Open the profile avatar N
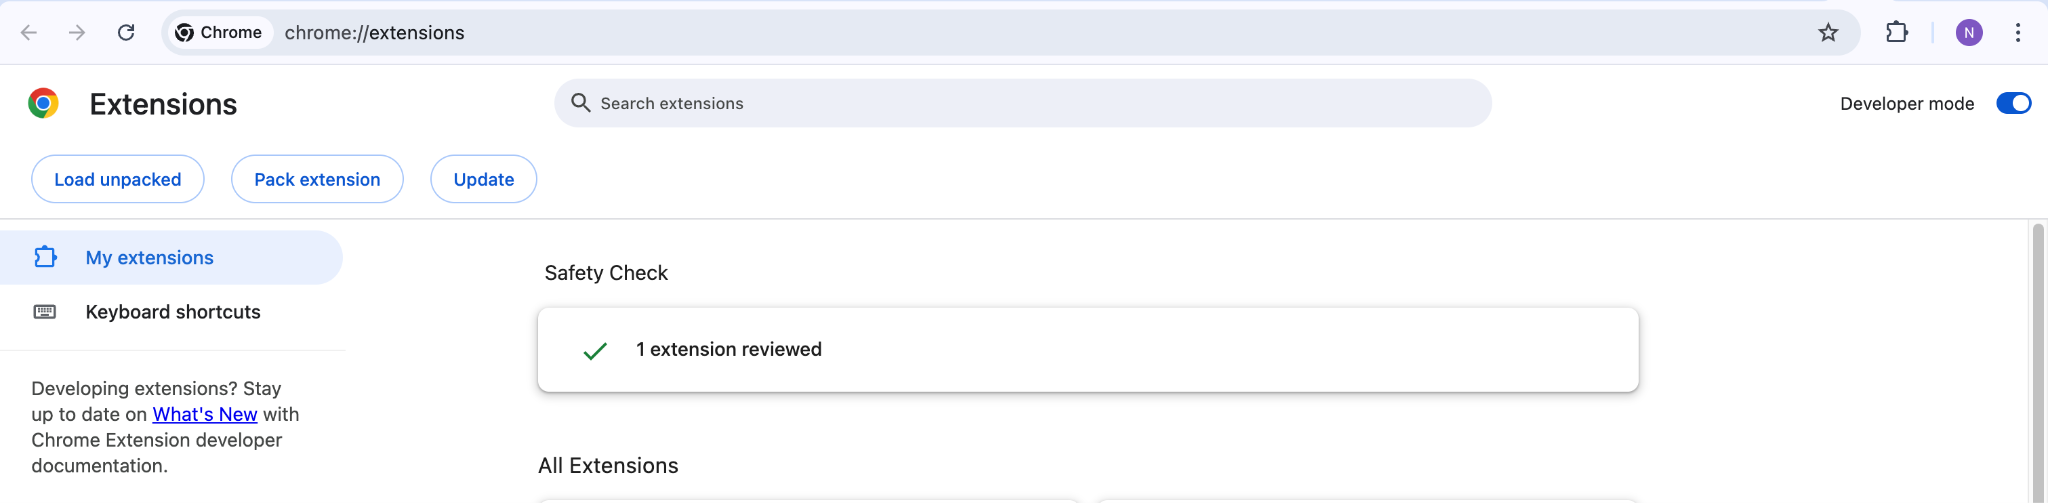The width and height of the screenshot is (2048, 503). click(x=1968, y=33)
